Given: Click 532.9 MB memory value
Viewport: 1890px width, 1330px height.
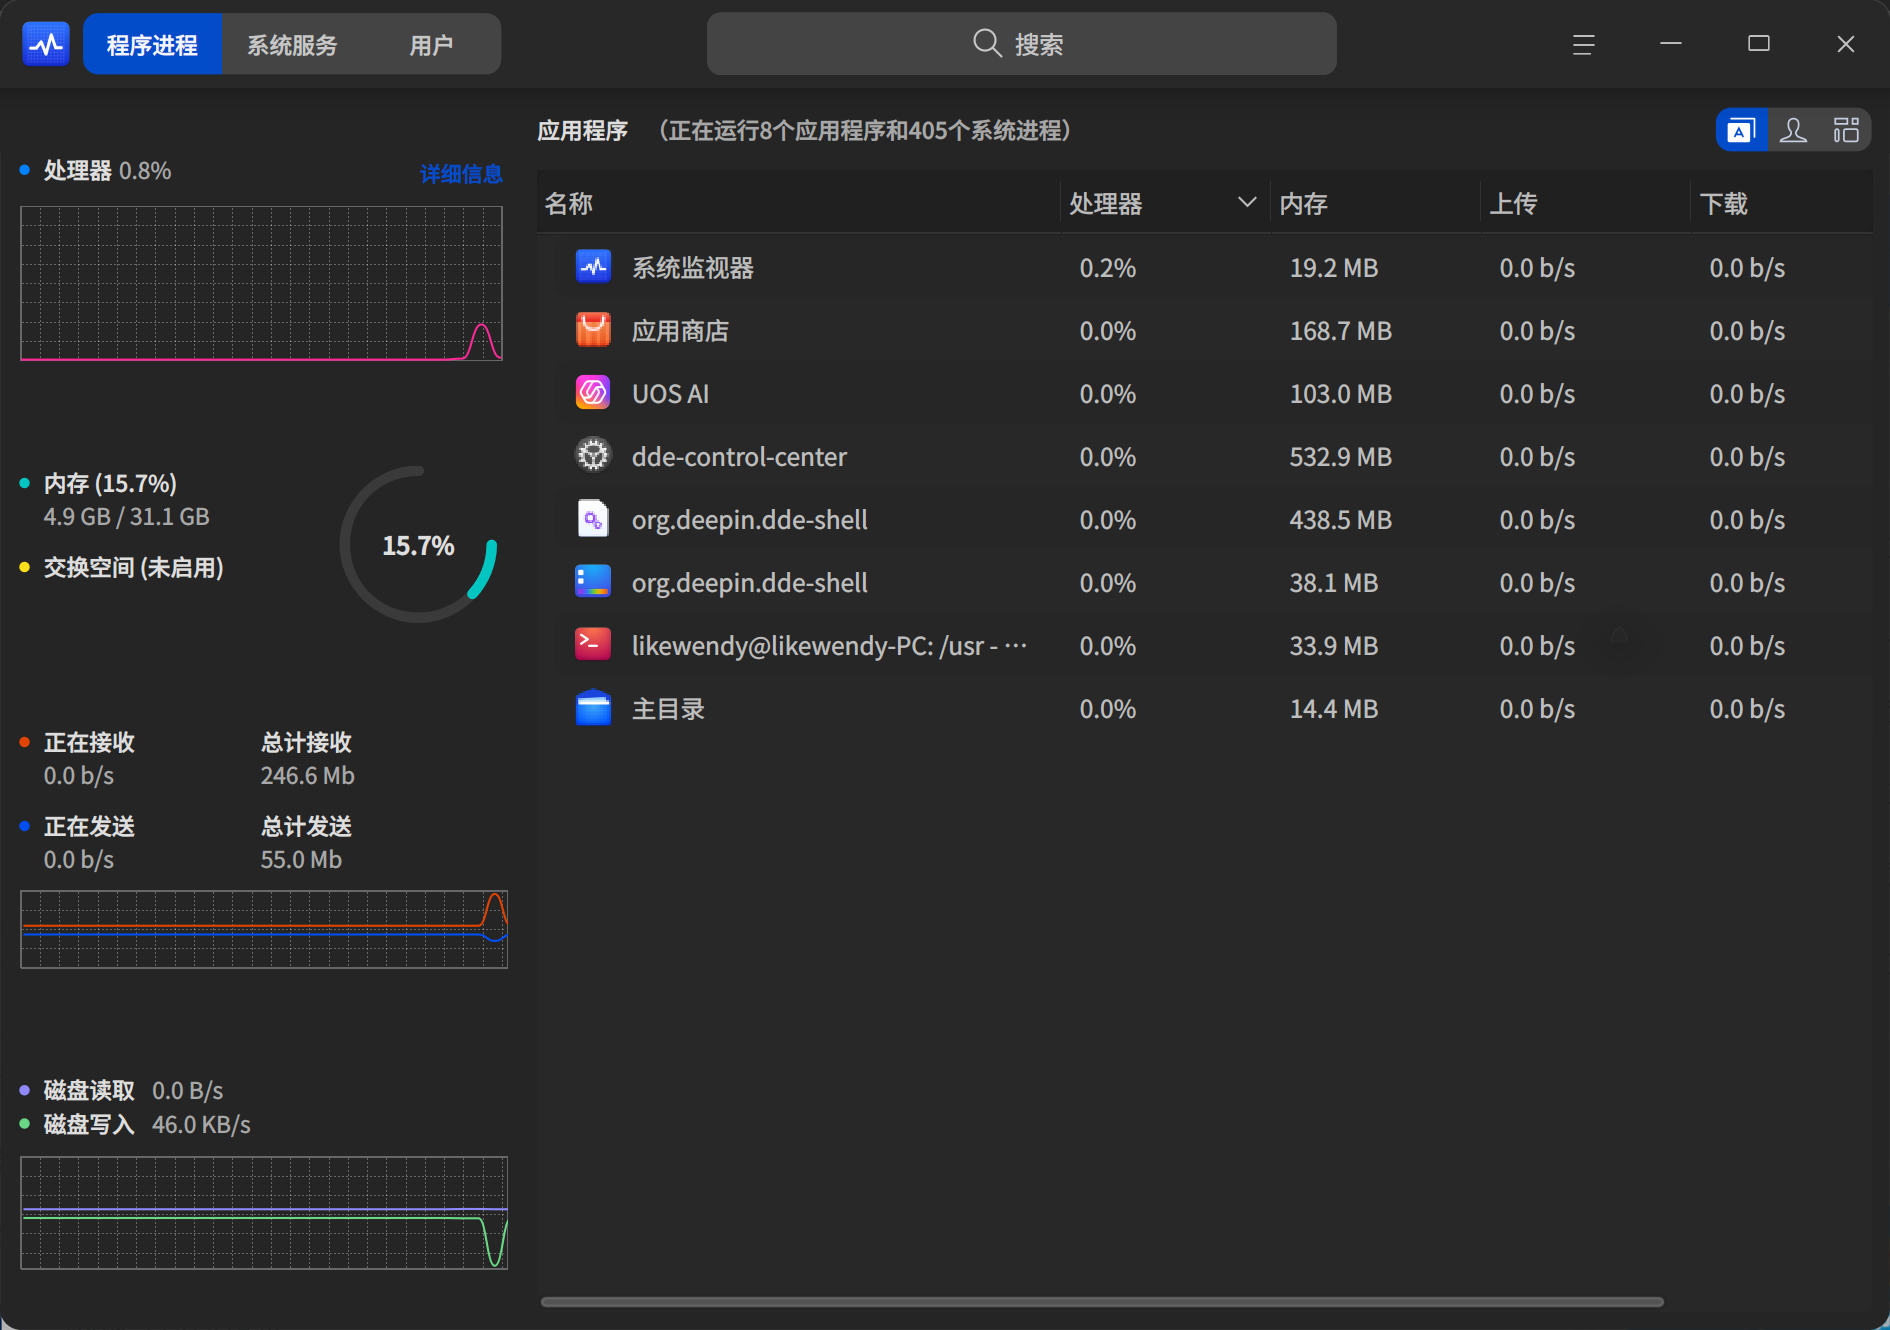Looking at the screenshot, I should click(x=1340, y=457).
